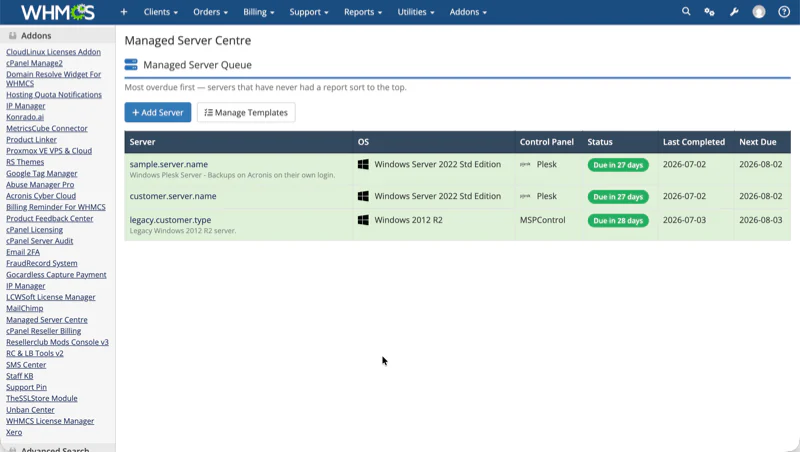Open Proxmox VE VPS & Cloud link
This screenshot has width=800, height=452.
coord(49,150)
